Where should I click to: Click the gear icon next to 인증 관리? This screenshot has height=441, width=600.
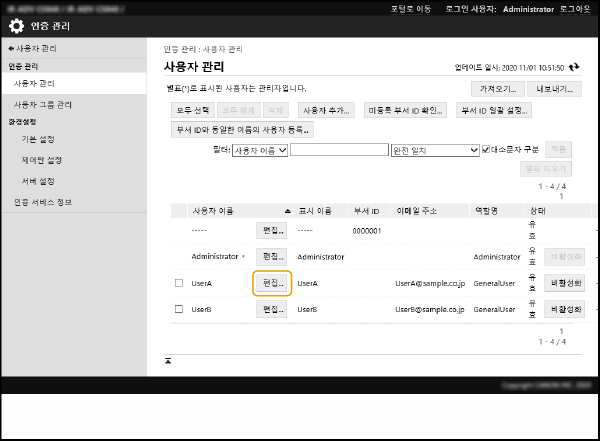click(x=16, y=26)
